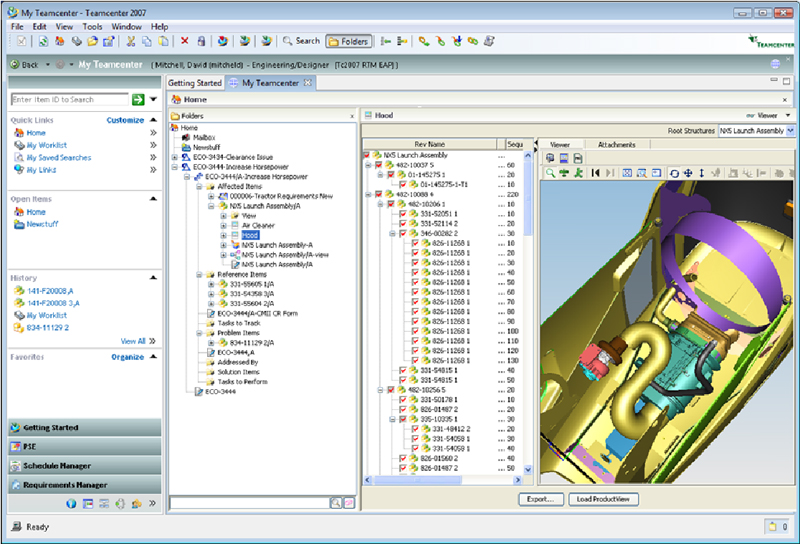The width and height of the screenshot is (800, 544).
Task: Click the Export... button
Action: pyautogui.click(x=541, y=499)
